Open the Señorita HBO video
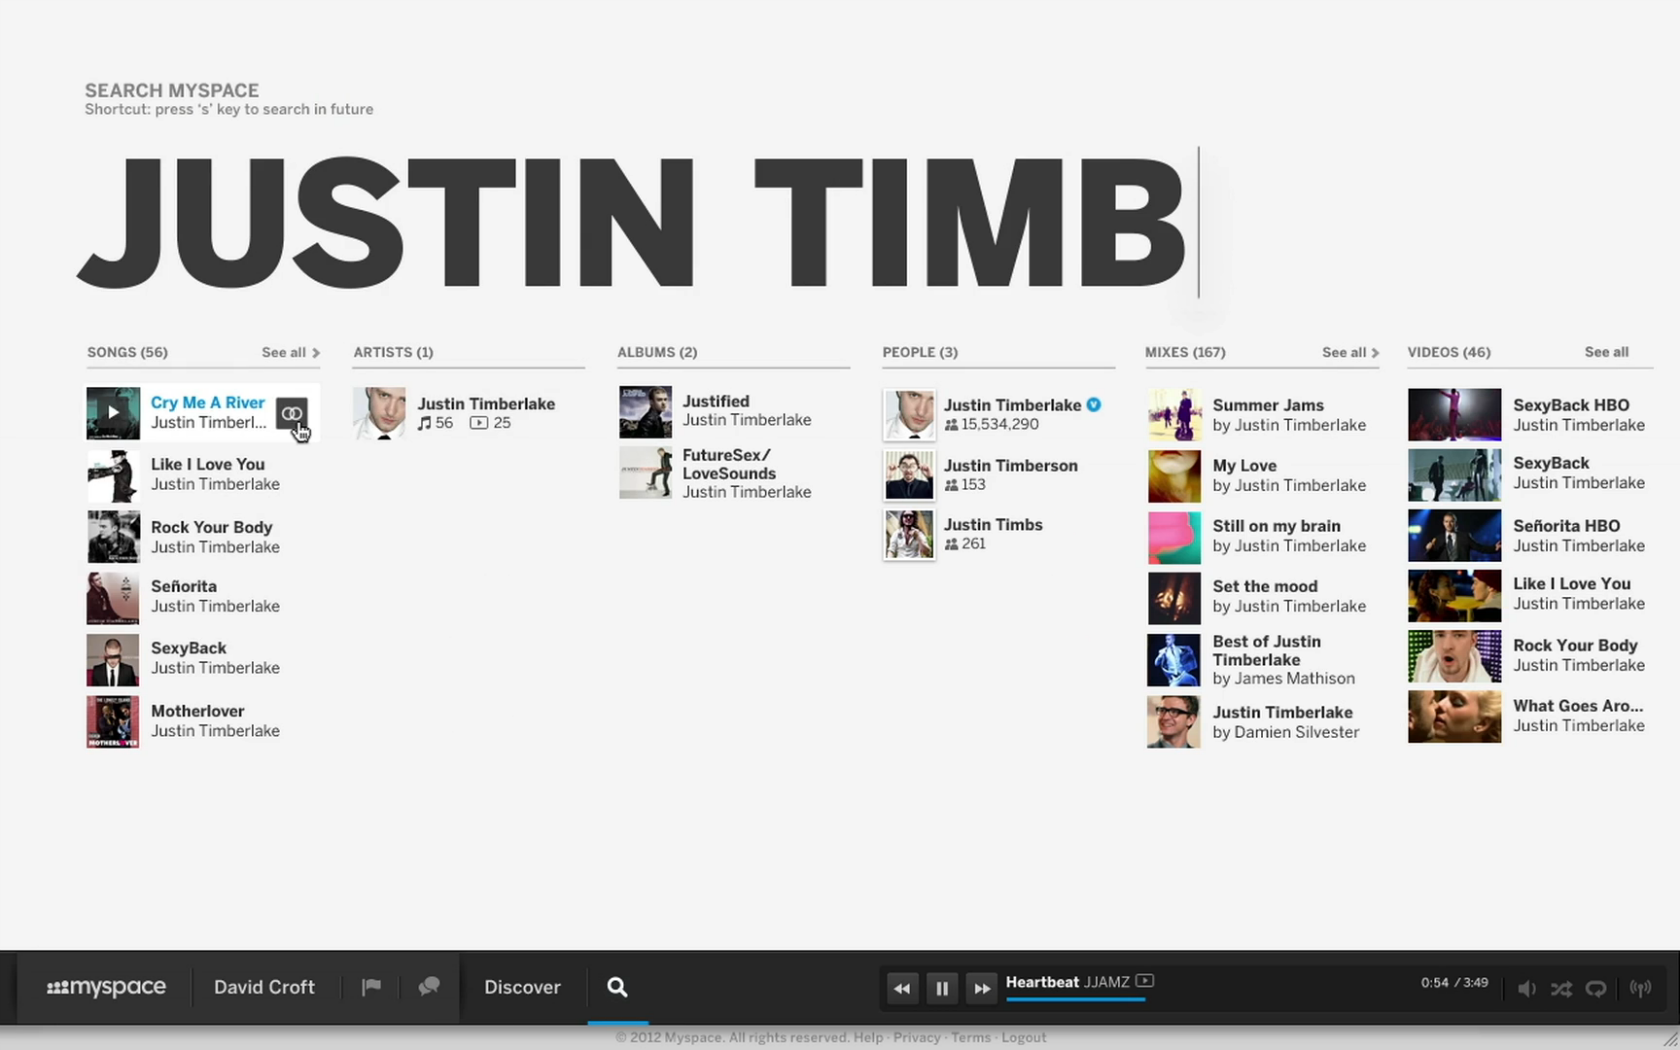Viewport: 1680px width, 1050px height. 1566,525
